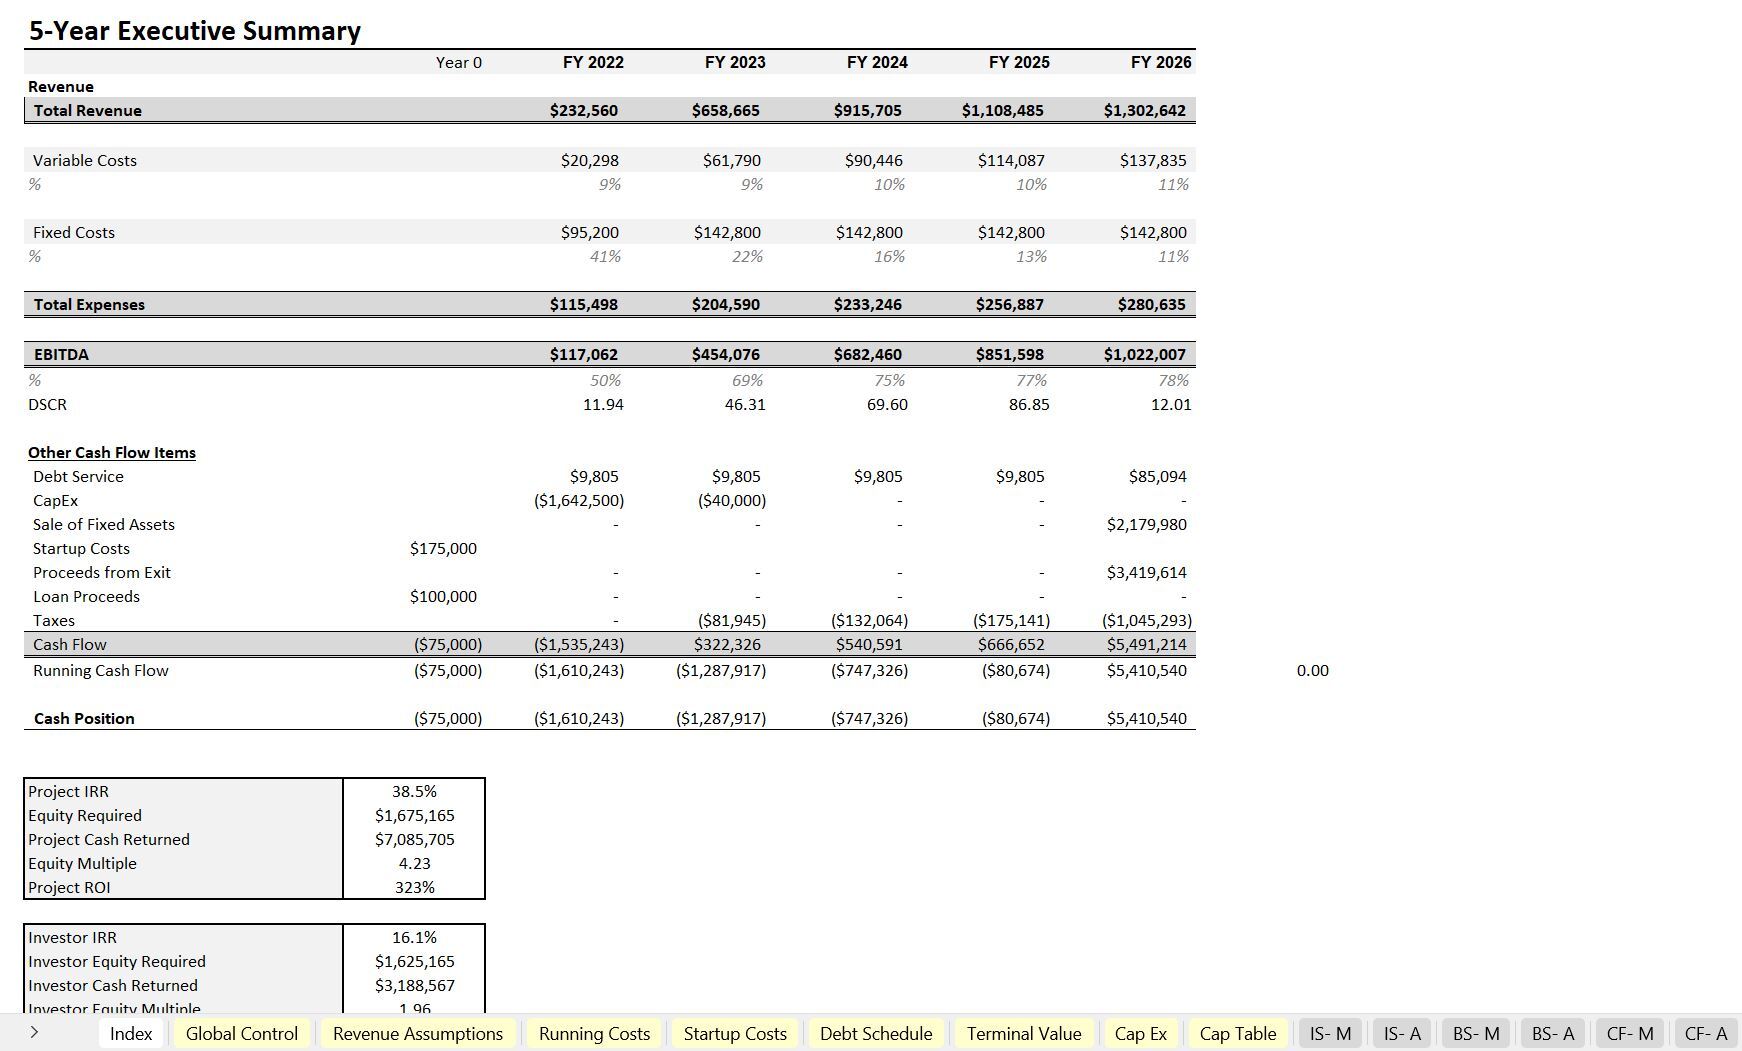Viewport: 1742px width, 1051px height.
Task: Click Equity Required $1,675,165
Action: [x=414, y=815]
